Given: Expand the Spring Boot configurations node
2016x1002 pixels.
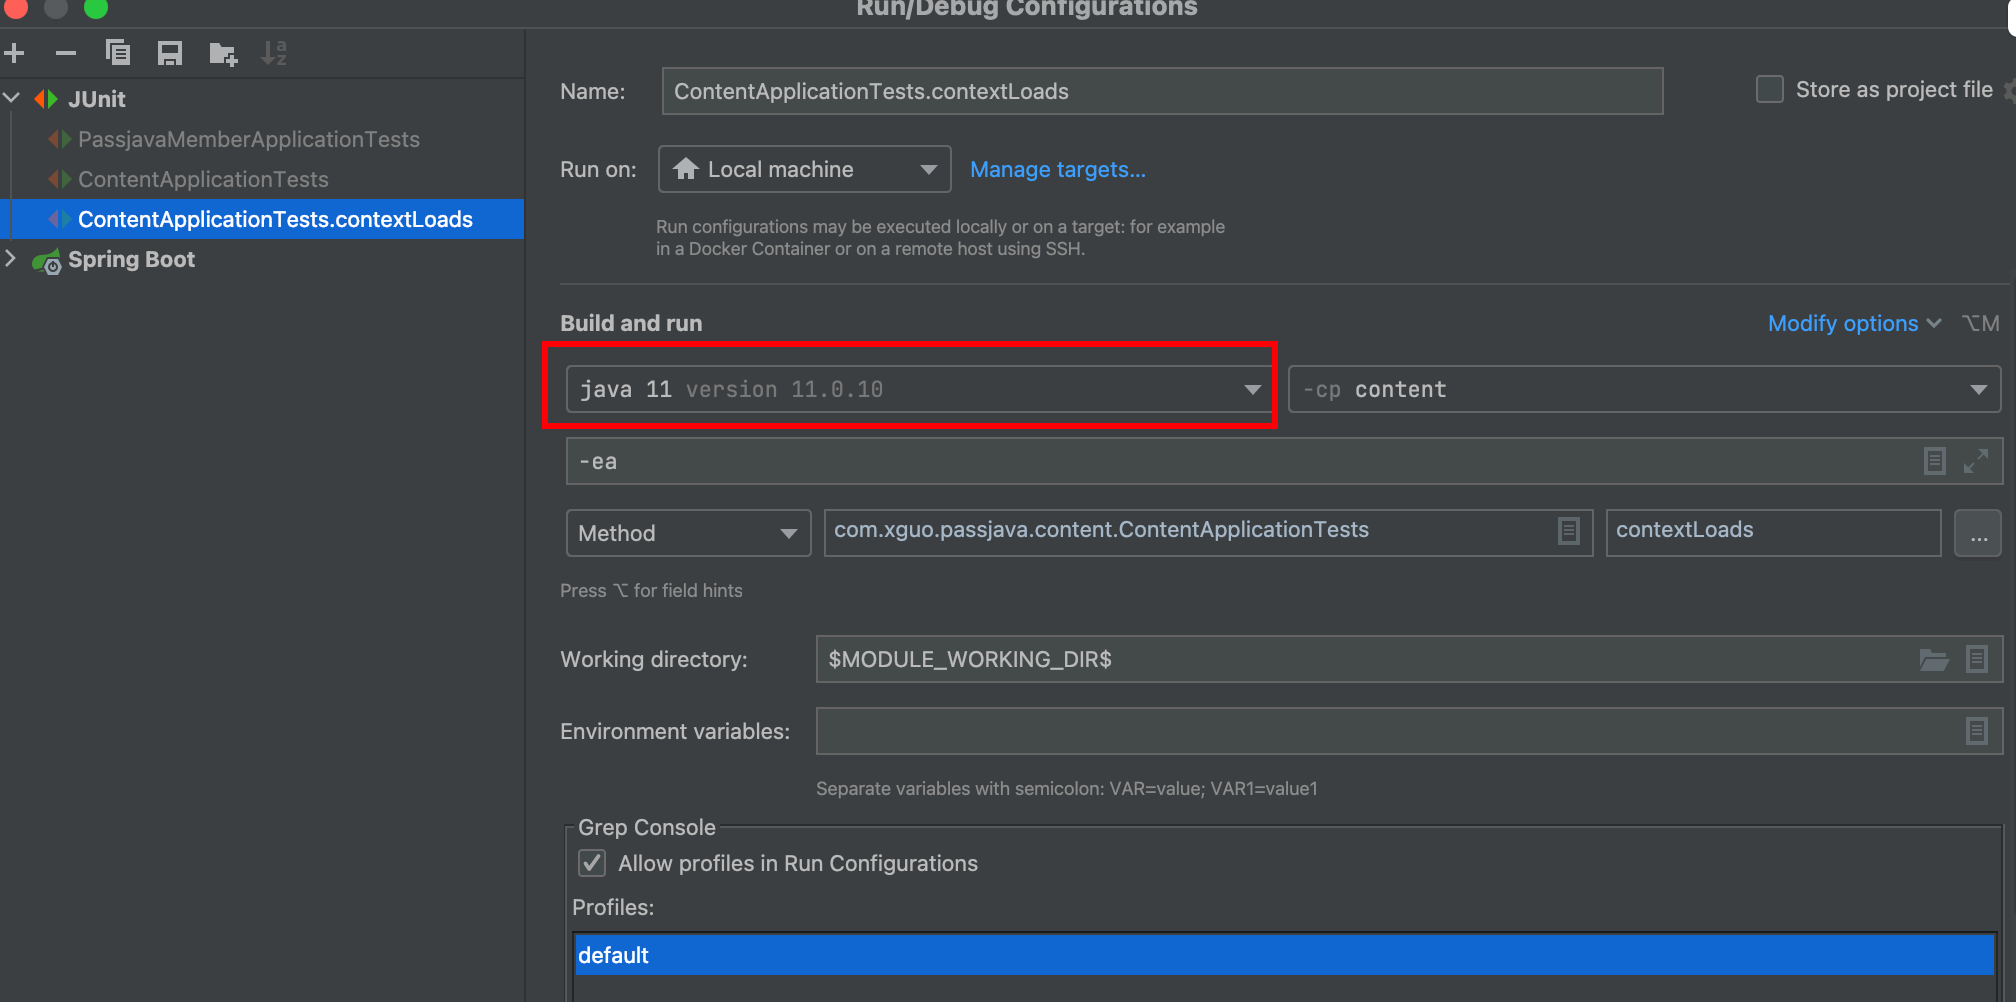Looking at the screenshot, I should [x=11, y=259].
